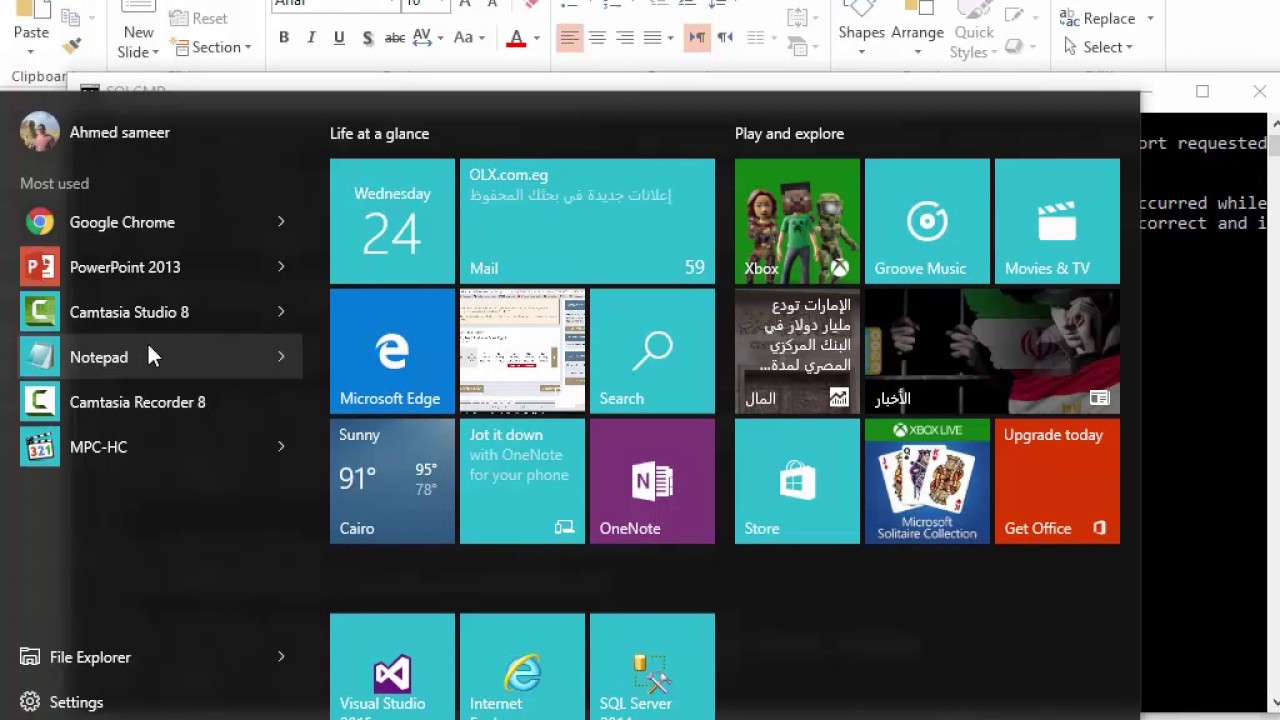
Task: Open the Visual Studio tile
Action: click(392, 667)
